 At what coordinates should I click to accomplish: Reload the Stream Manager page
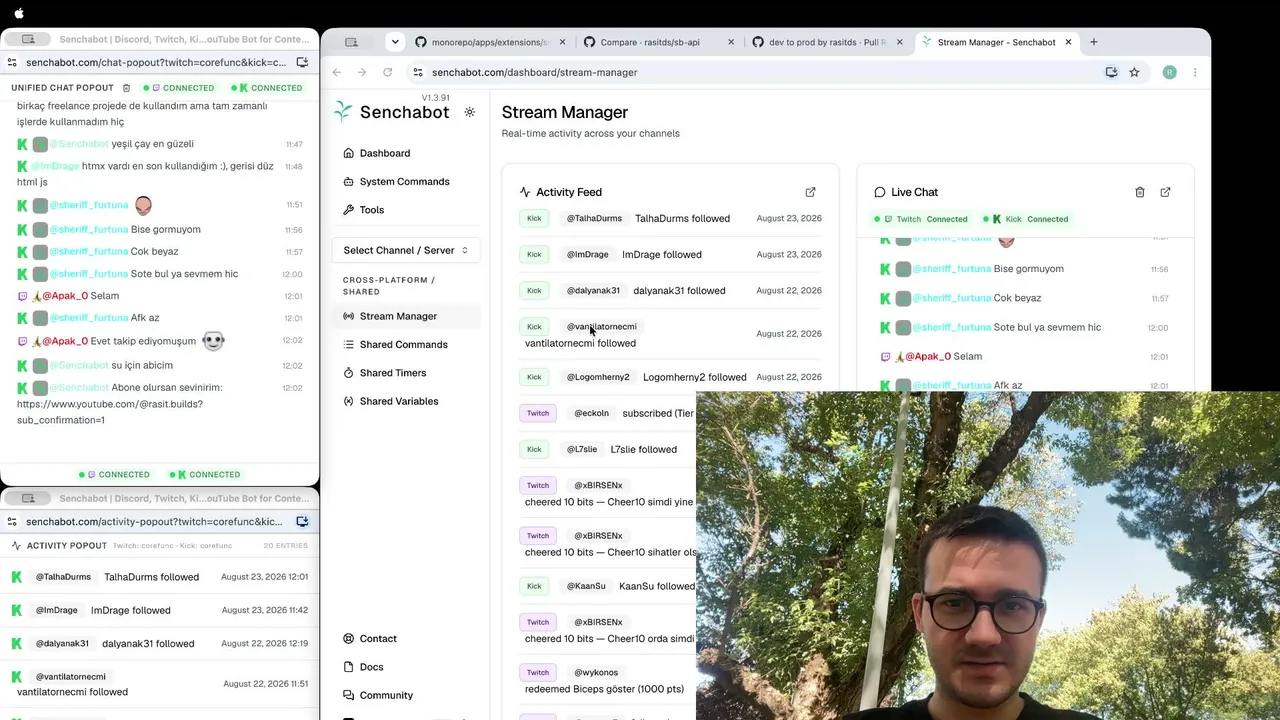click(388, 72)
